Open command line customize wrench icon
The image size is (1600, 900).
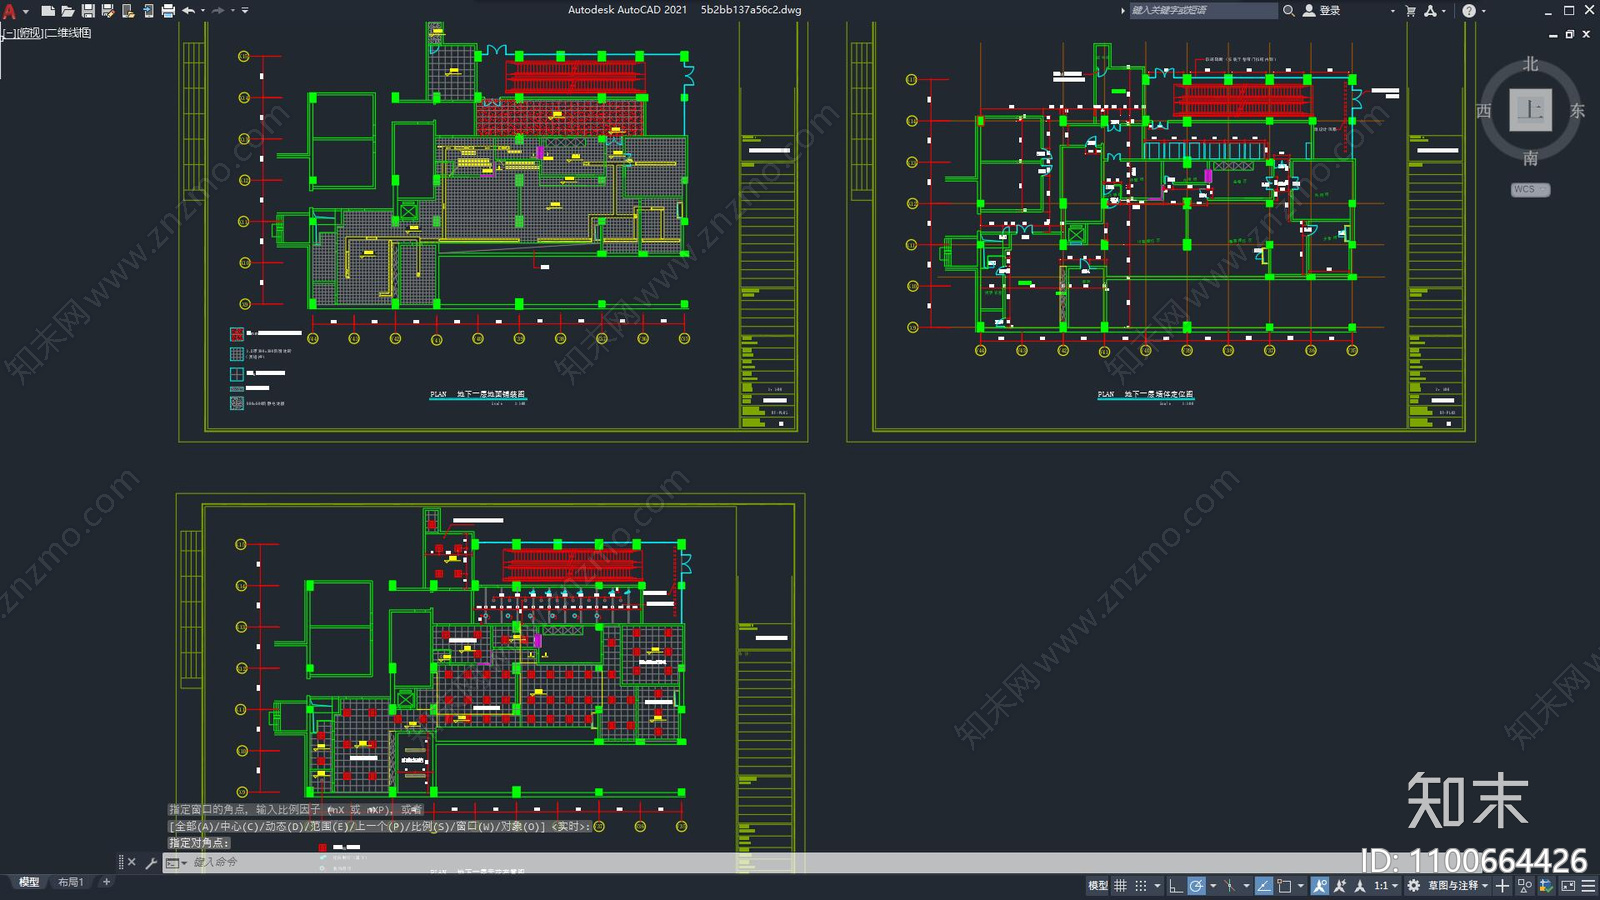(x=151, y=862)
